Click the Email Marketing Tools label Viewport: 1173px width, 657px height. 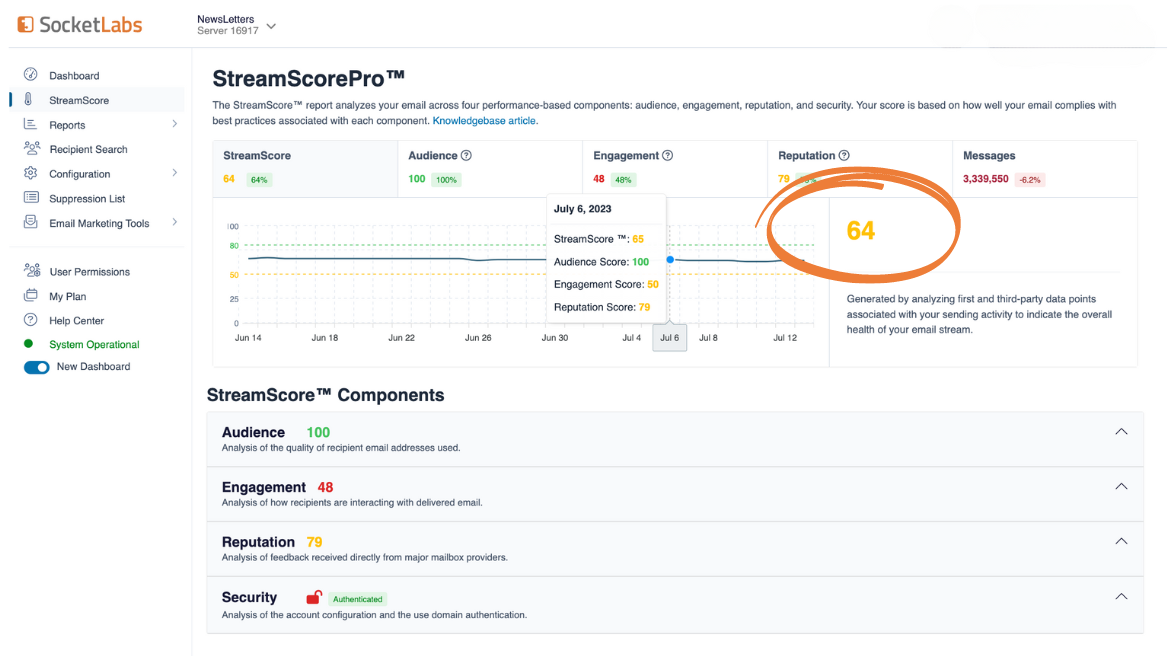[99, 223]
